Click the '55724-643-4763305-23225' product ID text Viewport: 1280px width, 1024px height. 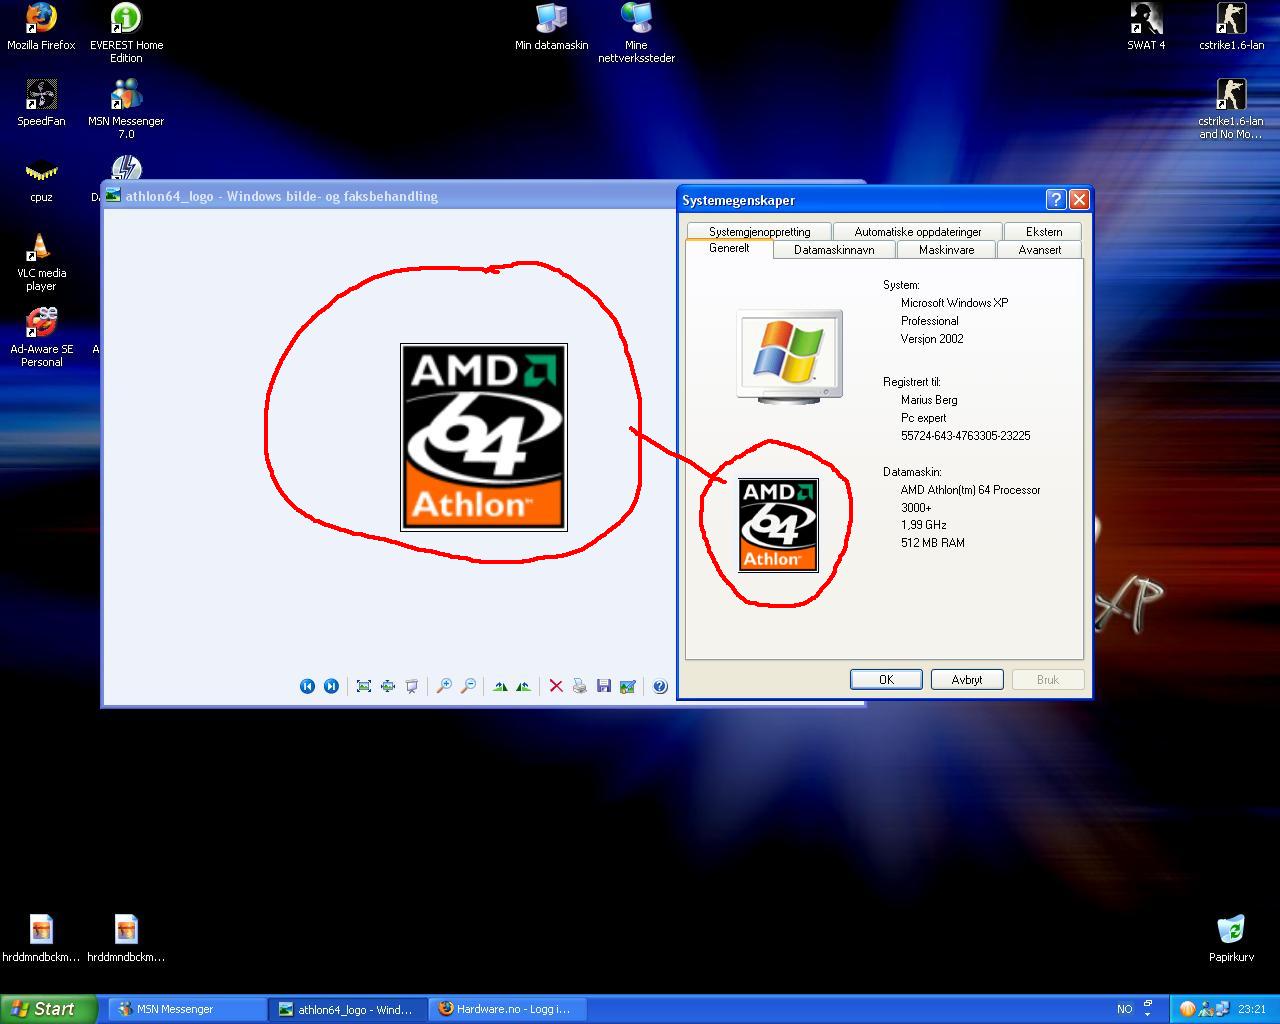[x=965, y=436]
